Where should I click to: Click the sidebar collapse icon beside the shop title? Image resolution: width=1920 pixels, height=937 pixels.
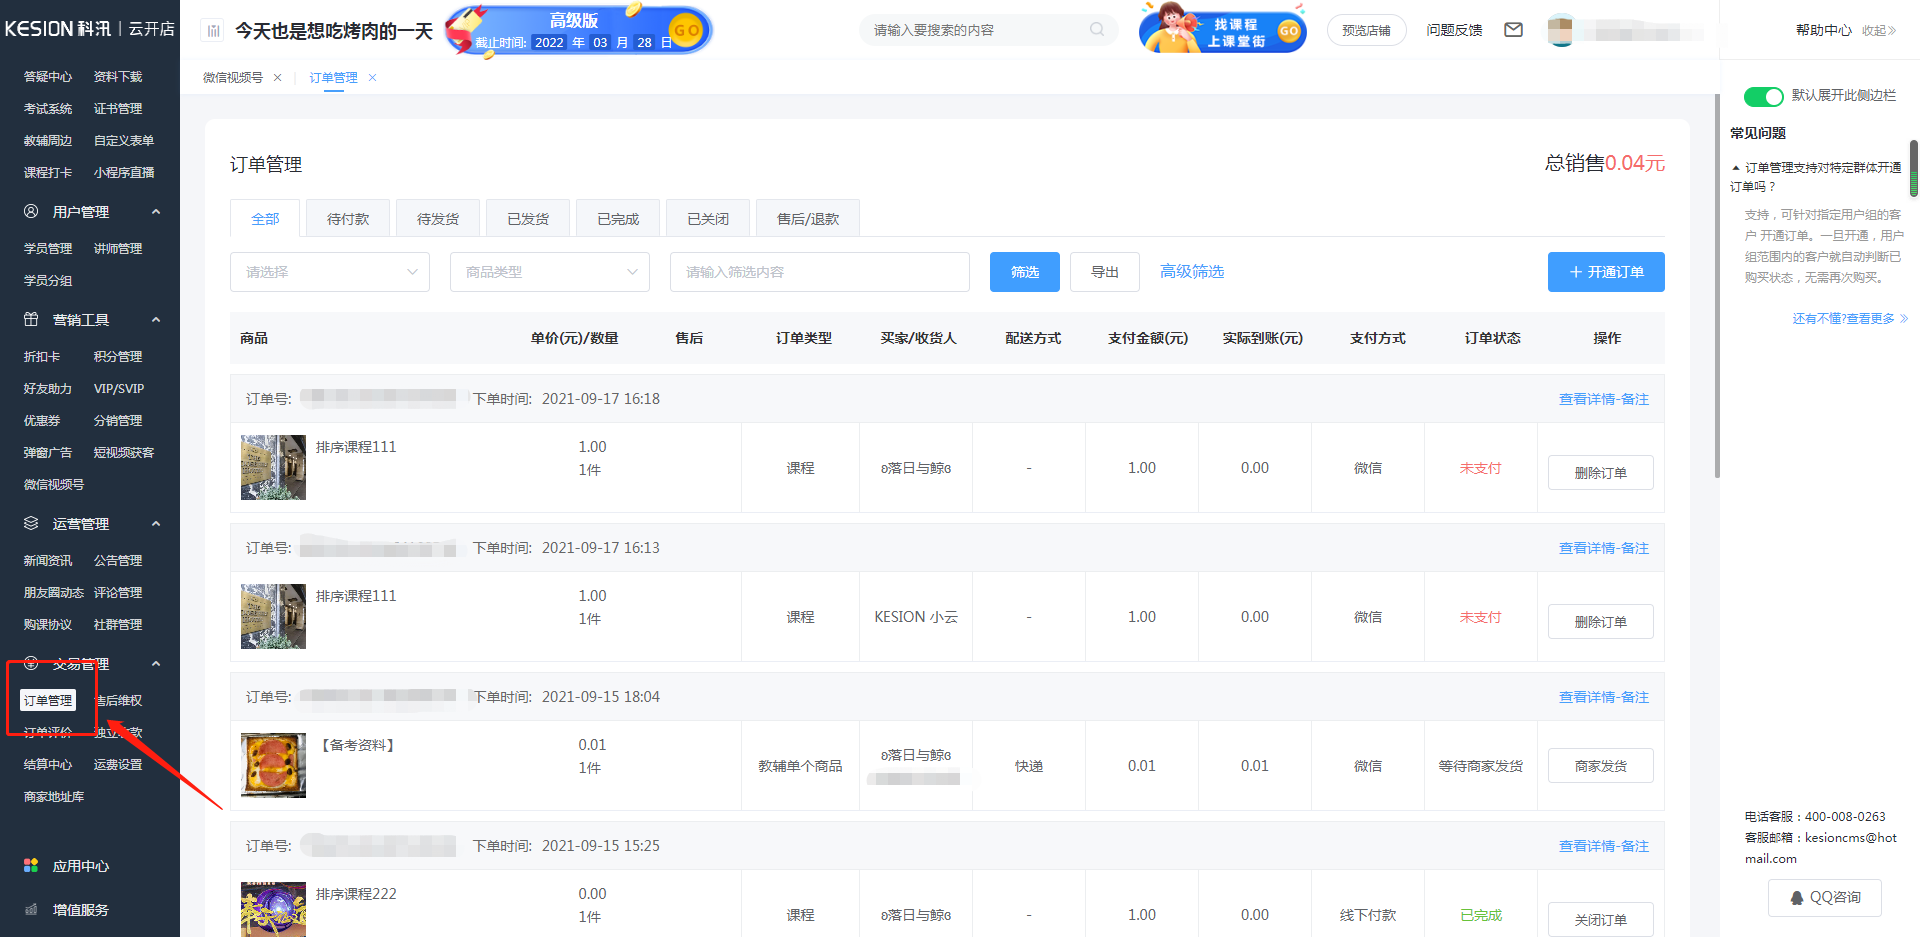coord(213,31)
